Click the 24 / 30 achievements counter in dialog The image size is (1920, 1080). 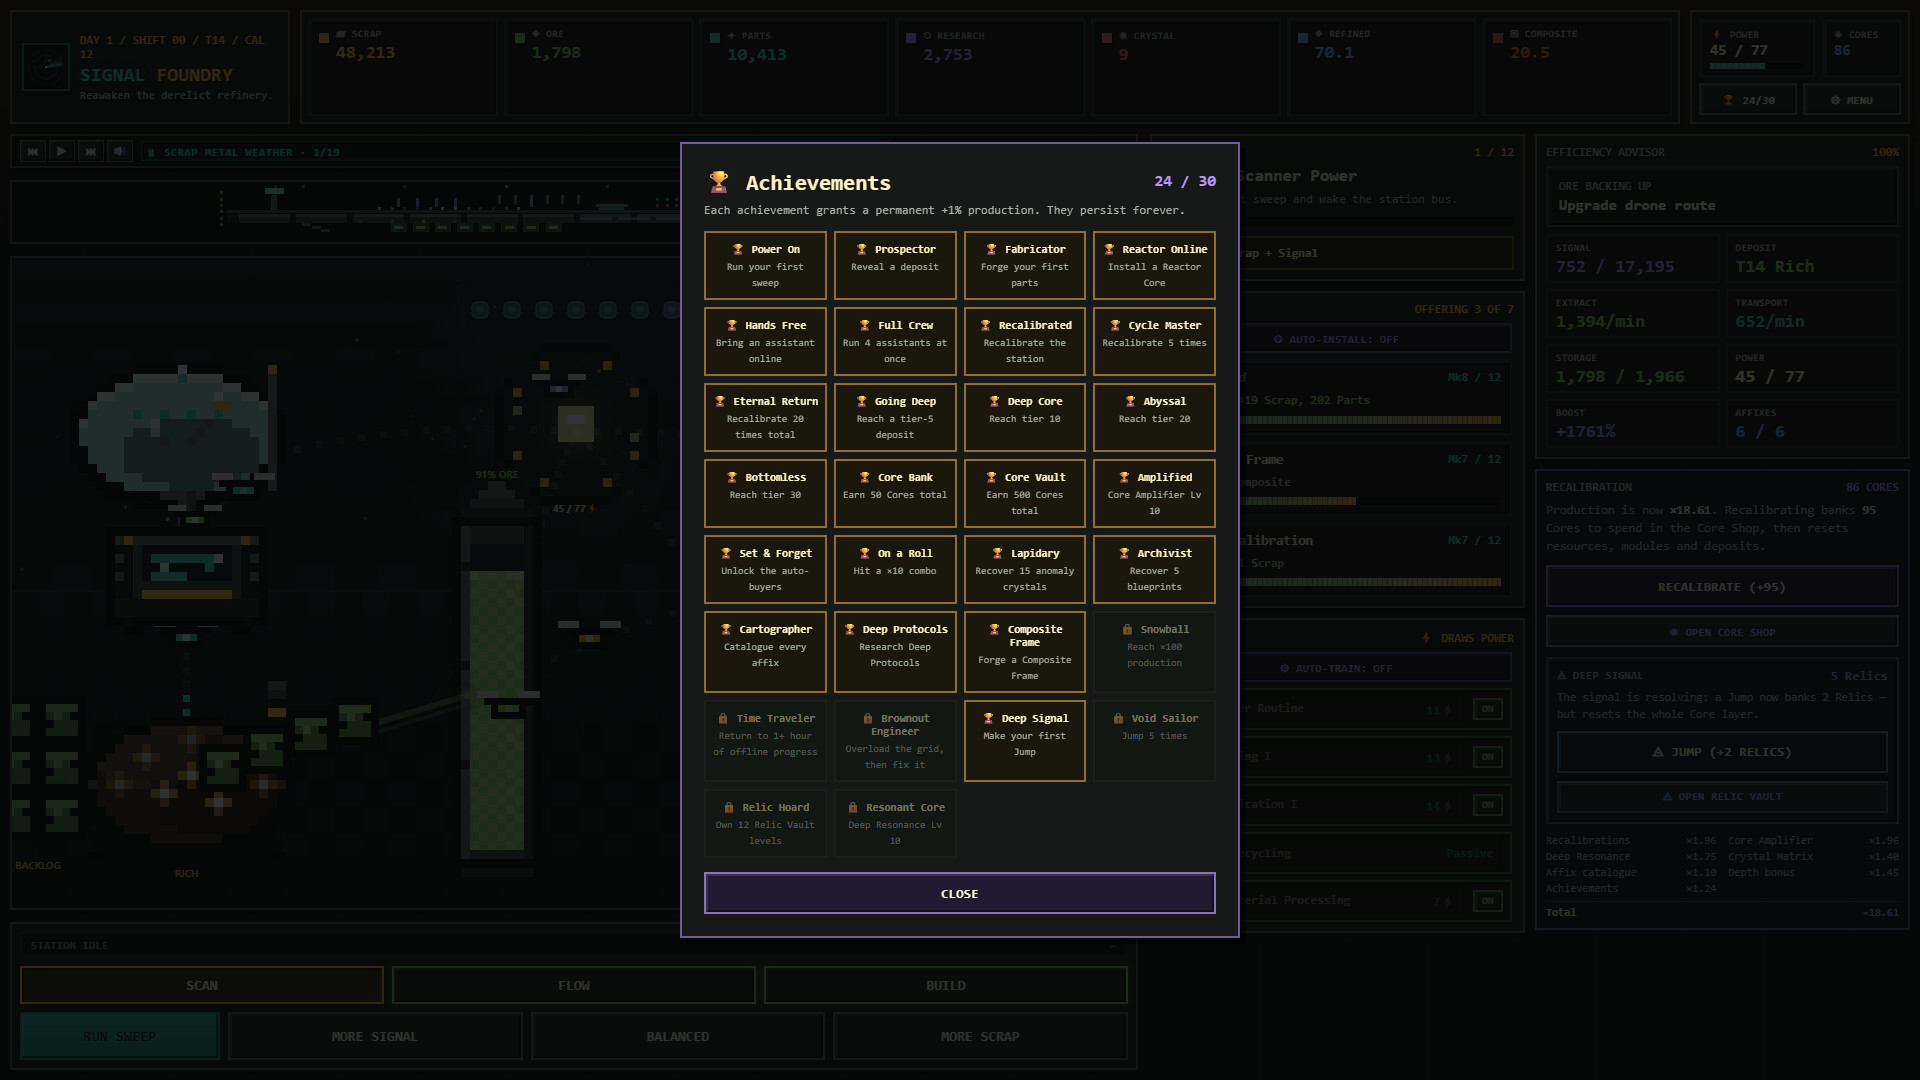click(x=1185, y=181)
